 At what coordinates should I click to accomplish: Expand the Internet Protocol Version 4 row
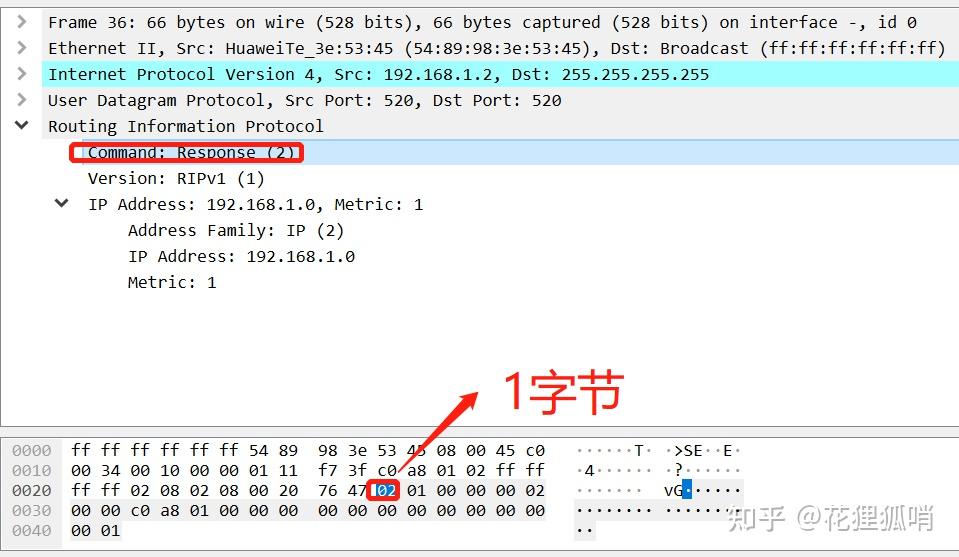pyautogui.click(x=22, y=74)
